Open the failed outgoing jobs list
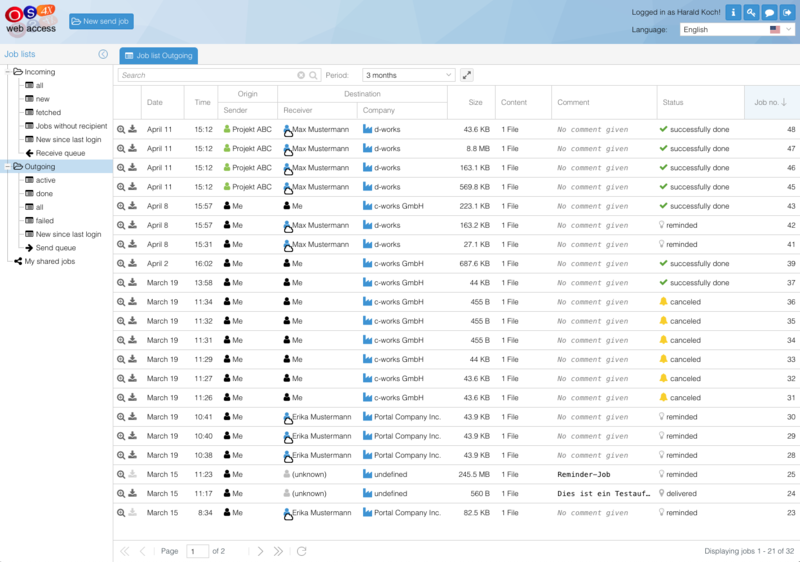Screen dimensions: 800x562 44,220
